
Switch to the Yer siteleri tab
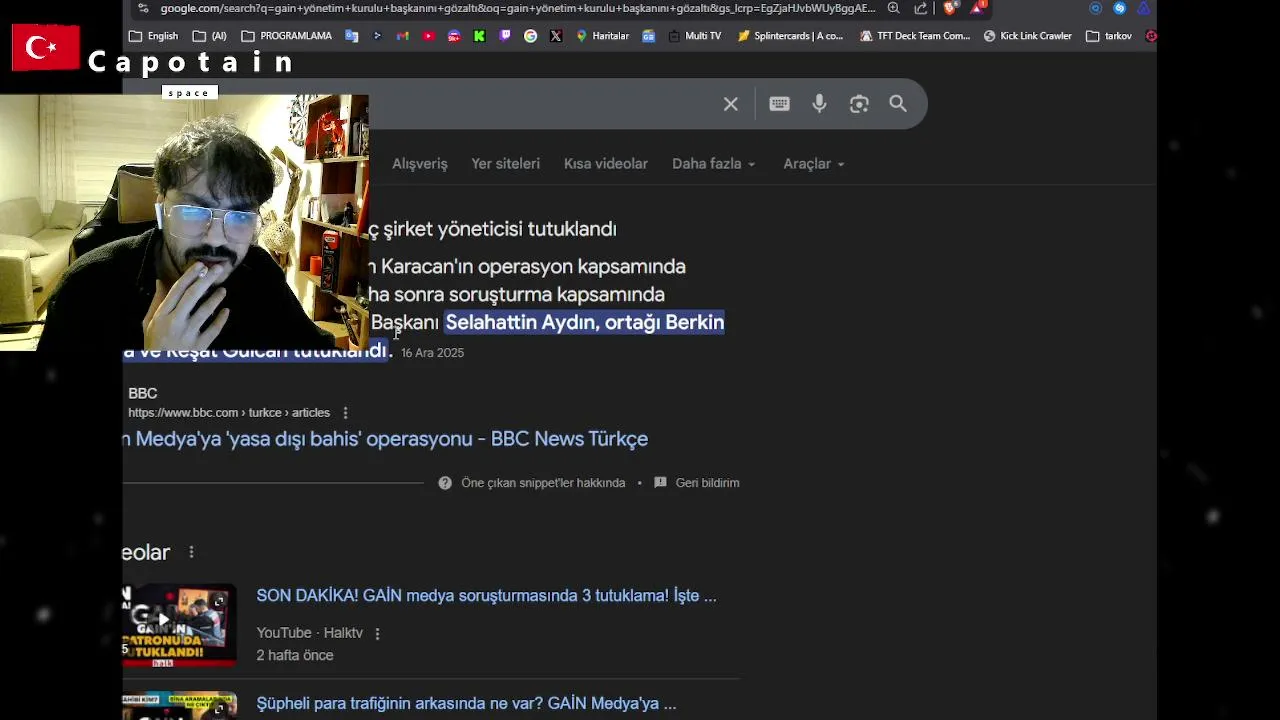505,164
